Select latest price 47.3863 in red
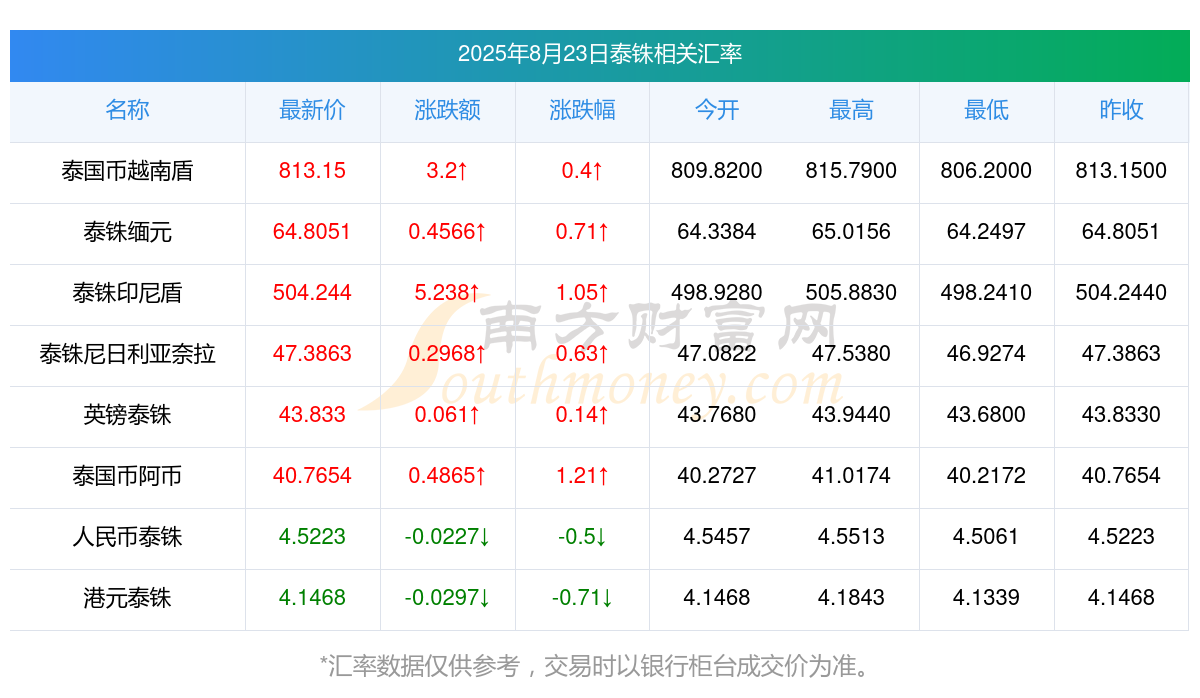This screenshot has height=698, width=1200. [312, 354]
